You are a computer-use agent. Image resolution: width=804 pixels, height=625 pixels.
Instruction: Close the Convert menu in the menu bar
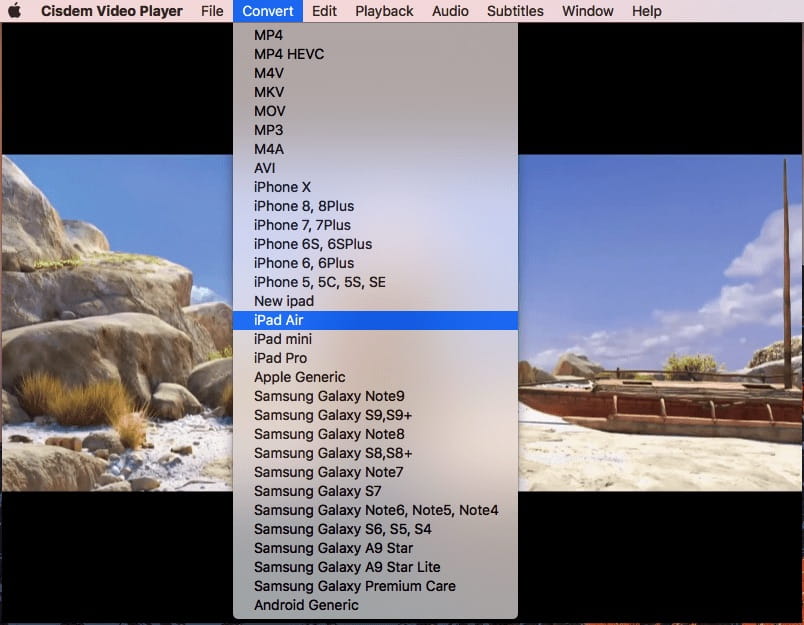pos(268,11)
